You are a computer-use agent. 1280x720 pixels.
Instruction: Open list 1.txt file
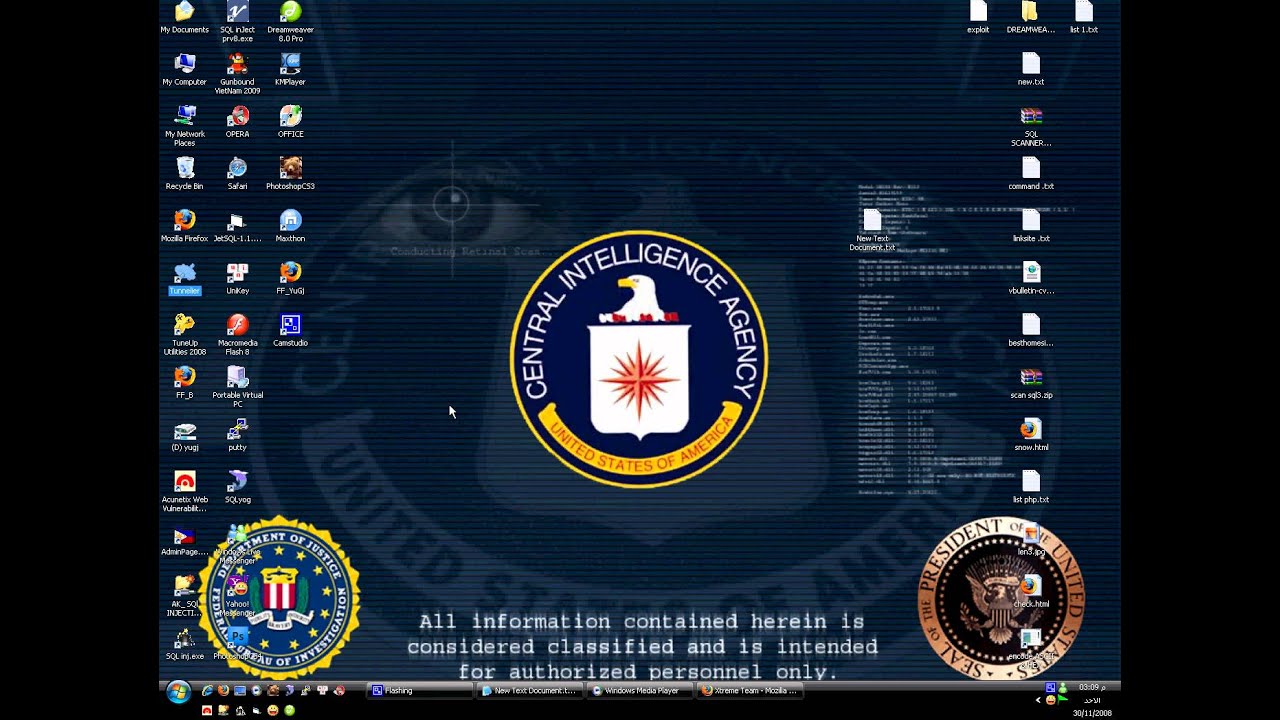(1083, 18)
